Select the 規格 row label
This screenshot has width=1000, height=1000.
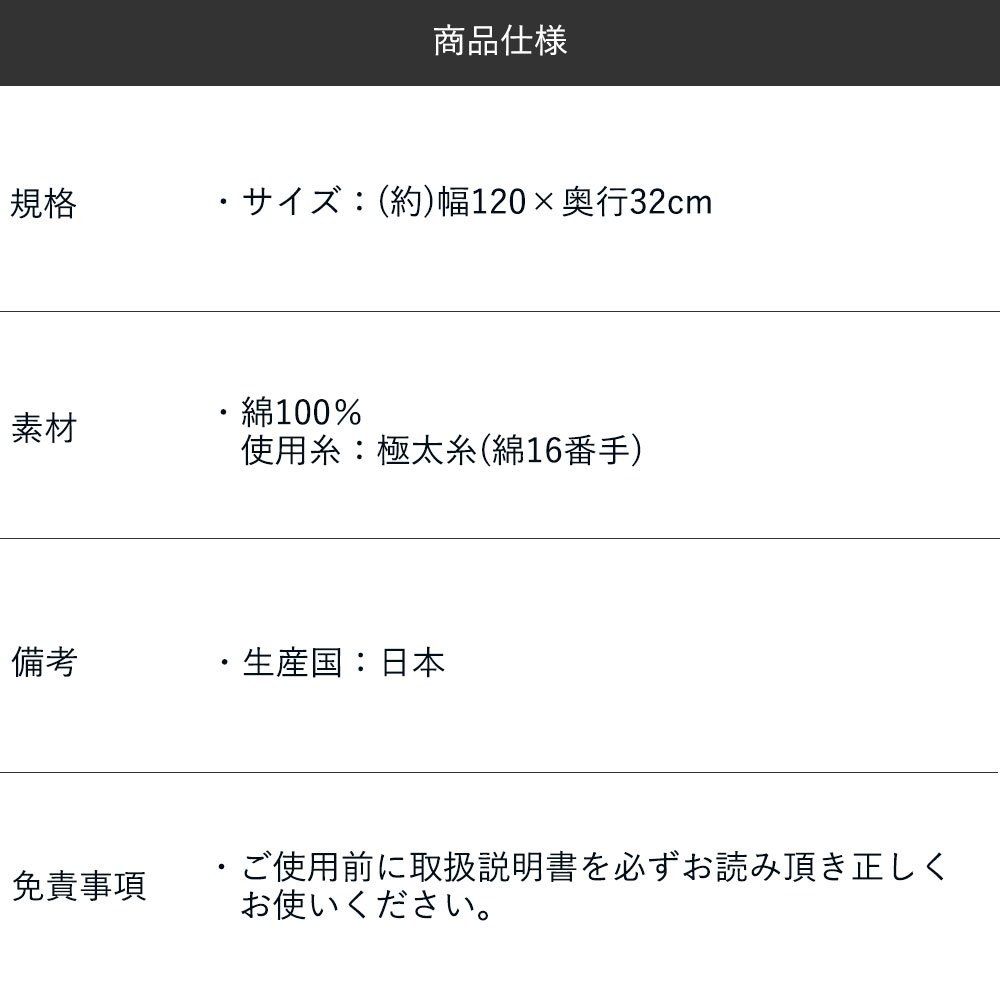click(x=43, y=204)
